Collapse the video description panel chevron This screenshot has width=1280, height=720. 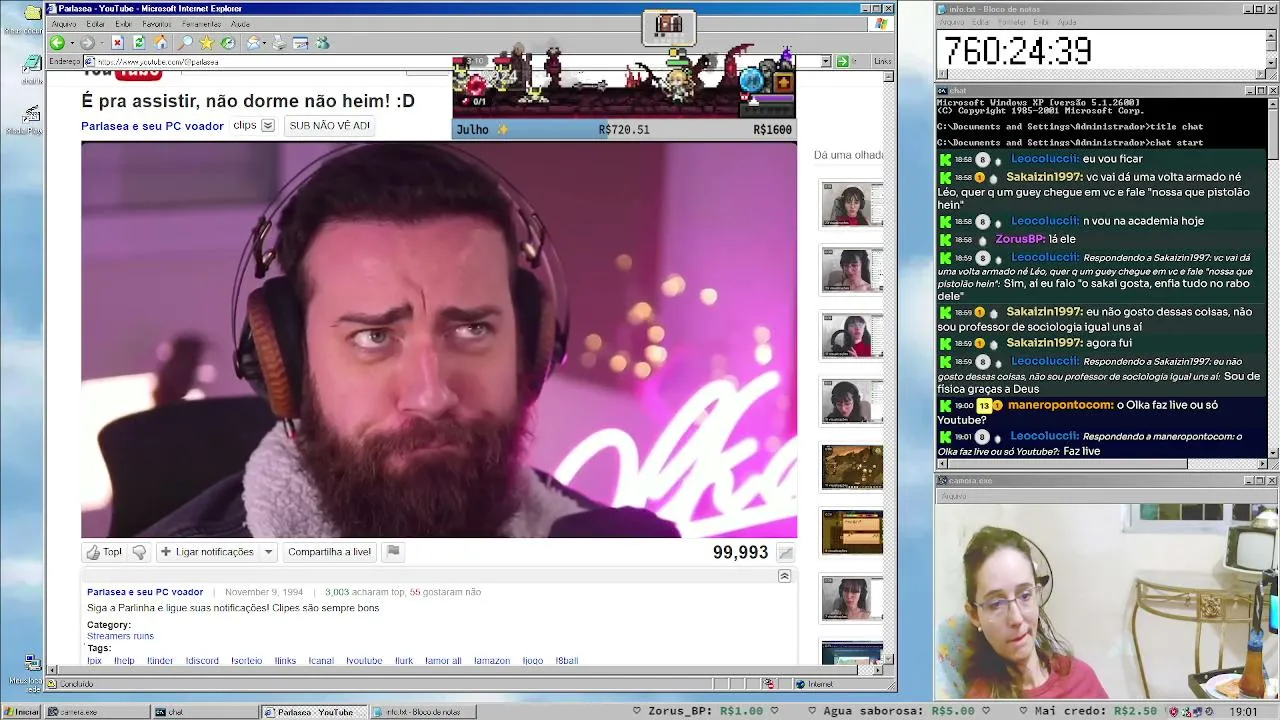coord(784,576)
